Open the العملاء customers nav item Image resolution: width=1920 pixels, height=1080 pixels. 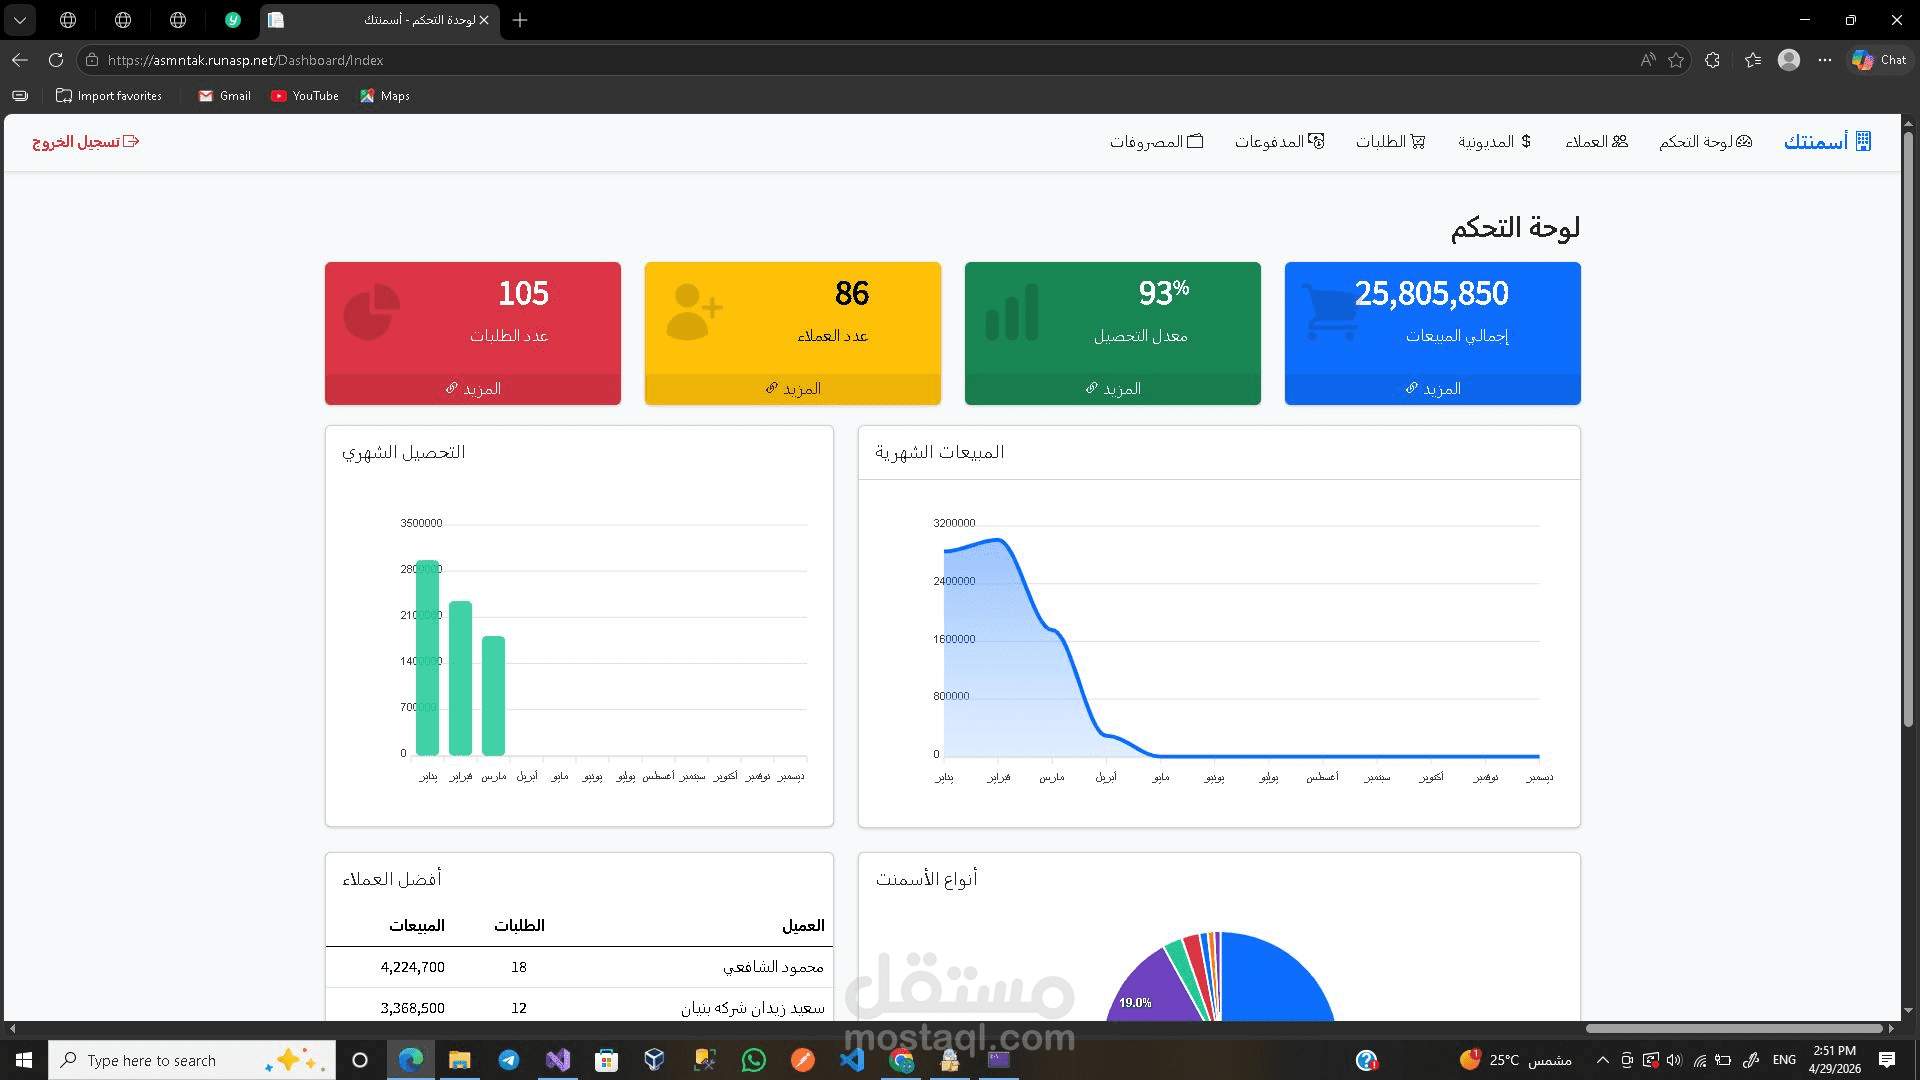pos(1597,142)
